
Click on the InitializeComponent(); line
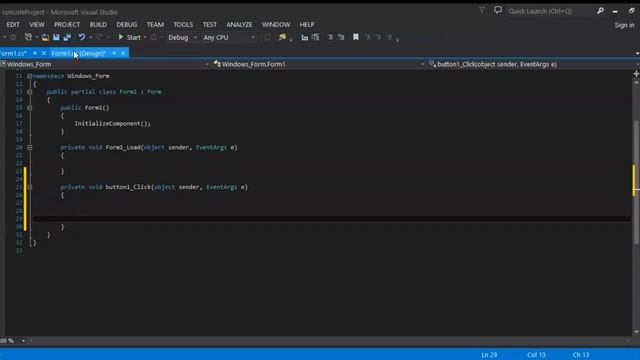112,124
